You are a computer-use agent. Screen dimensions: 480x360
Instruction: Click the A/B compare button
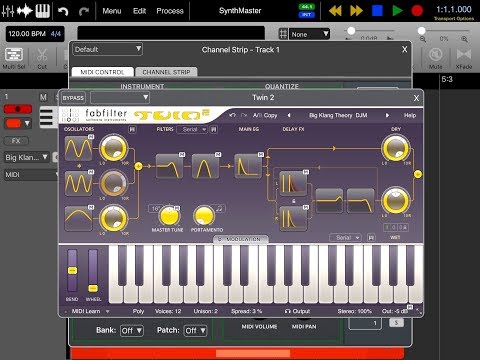(x=257, y=115)
